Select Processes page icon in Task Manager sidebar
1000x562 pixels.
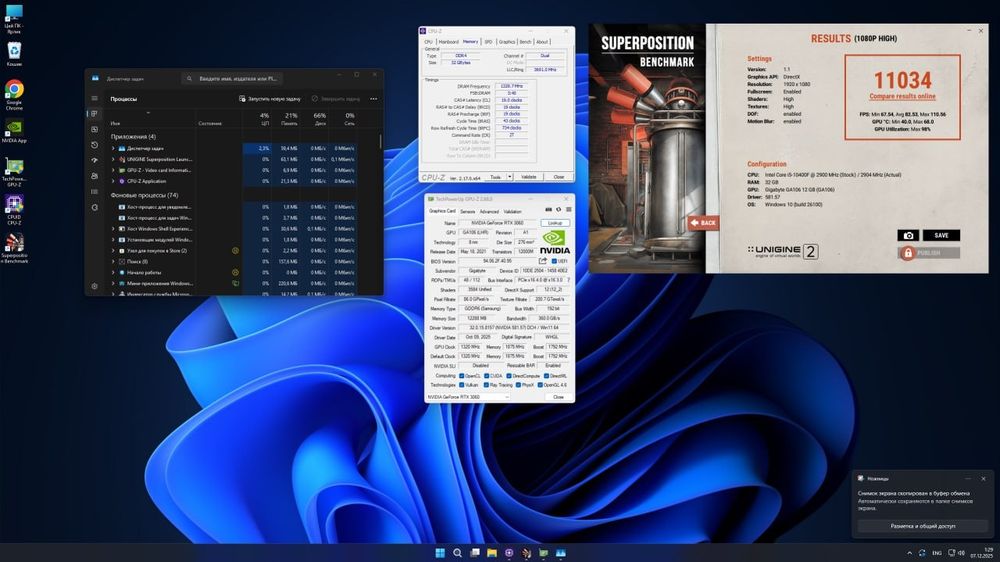[x=94, y=114]
